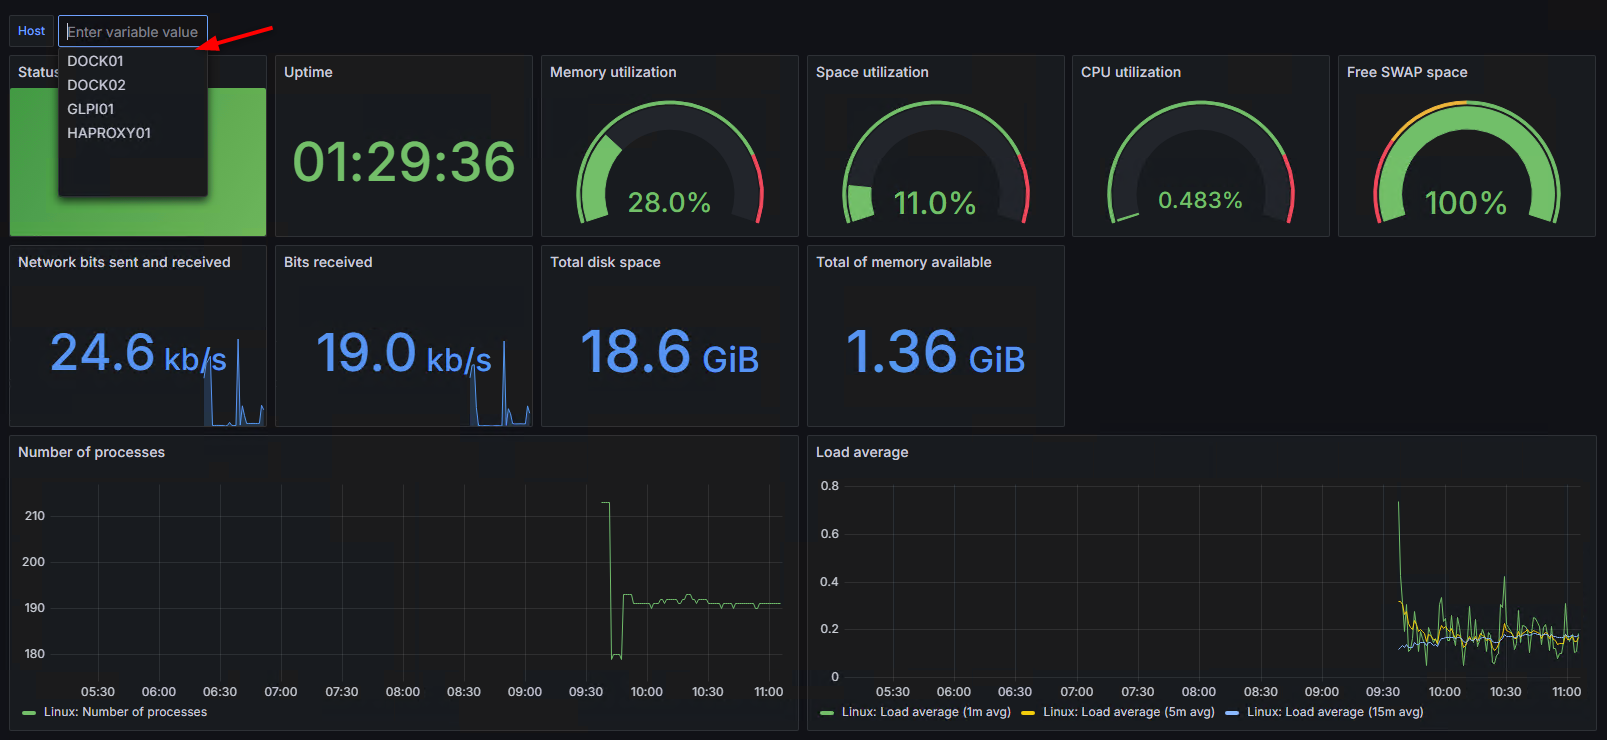Toggle the Load average (15m avg) legend series
The image size is (1607, 740).
click(1334, 712)
